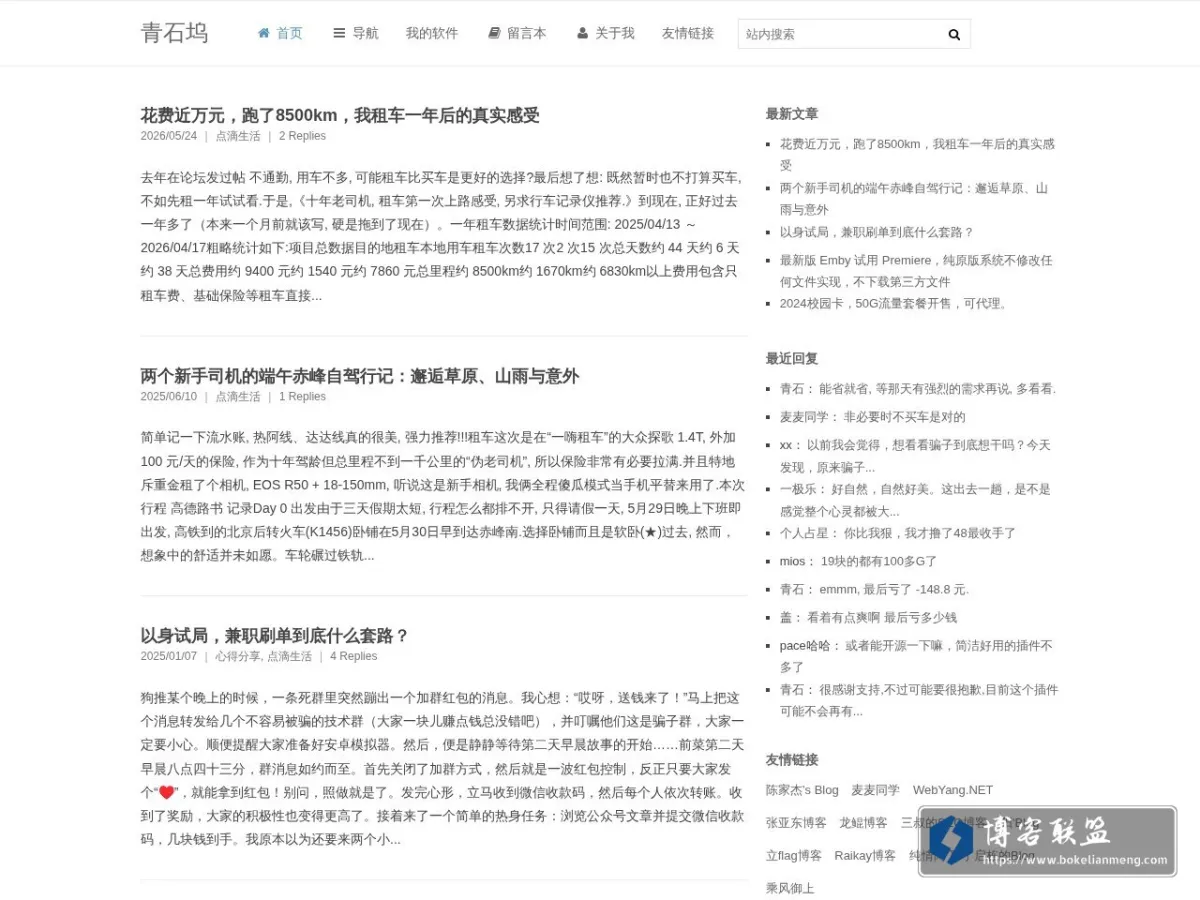Screen dimensions: 1200x900
Task: Click the home icon beside 首页
Action: tap(264, 33)
